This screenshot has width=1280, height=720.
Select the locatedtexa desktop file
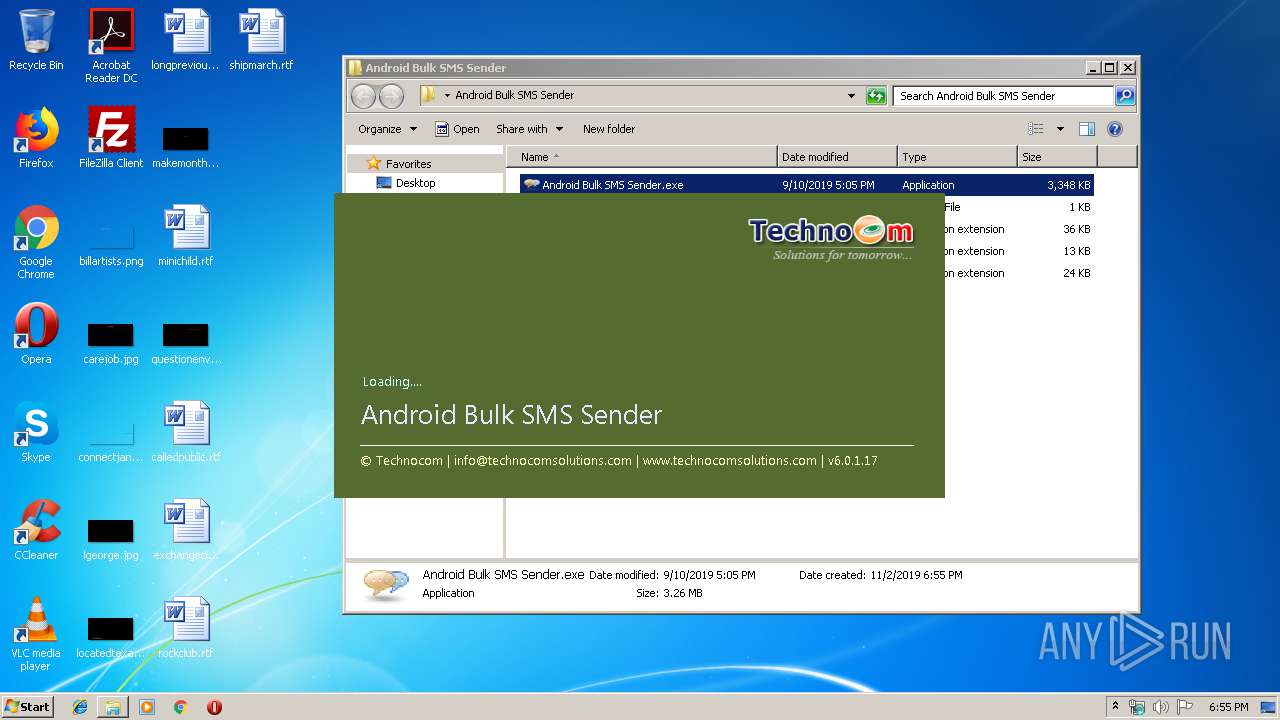[111, 637]
